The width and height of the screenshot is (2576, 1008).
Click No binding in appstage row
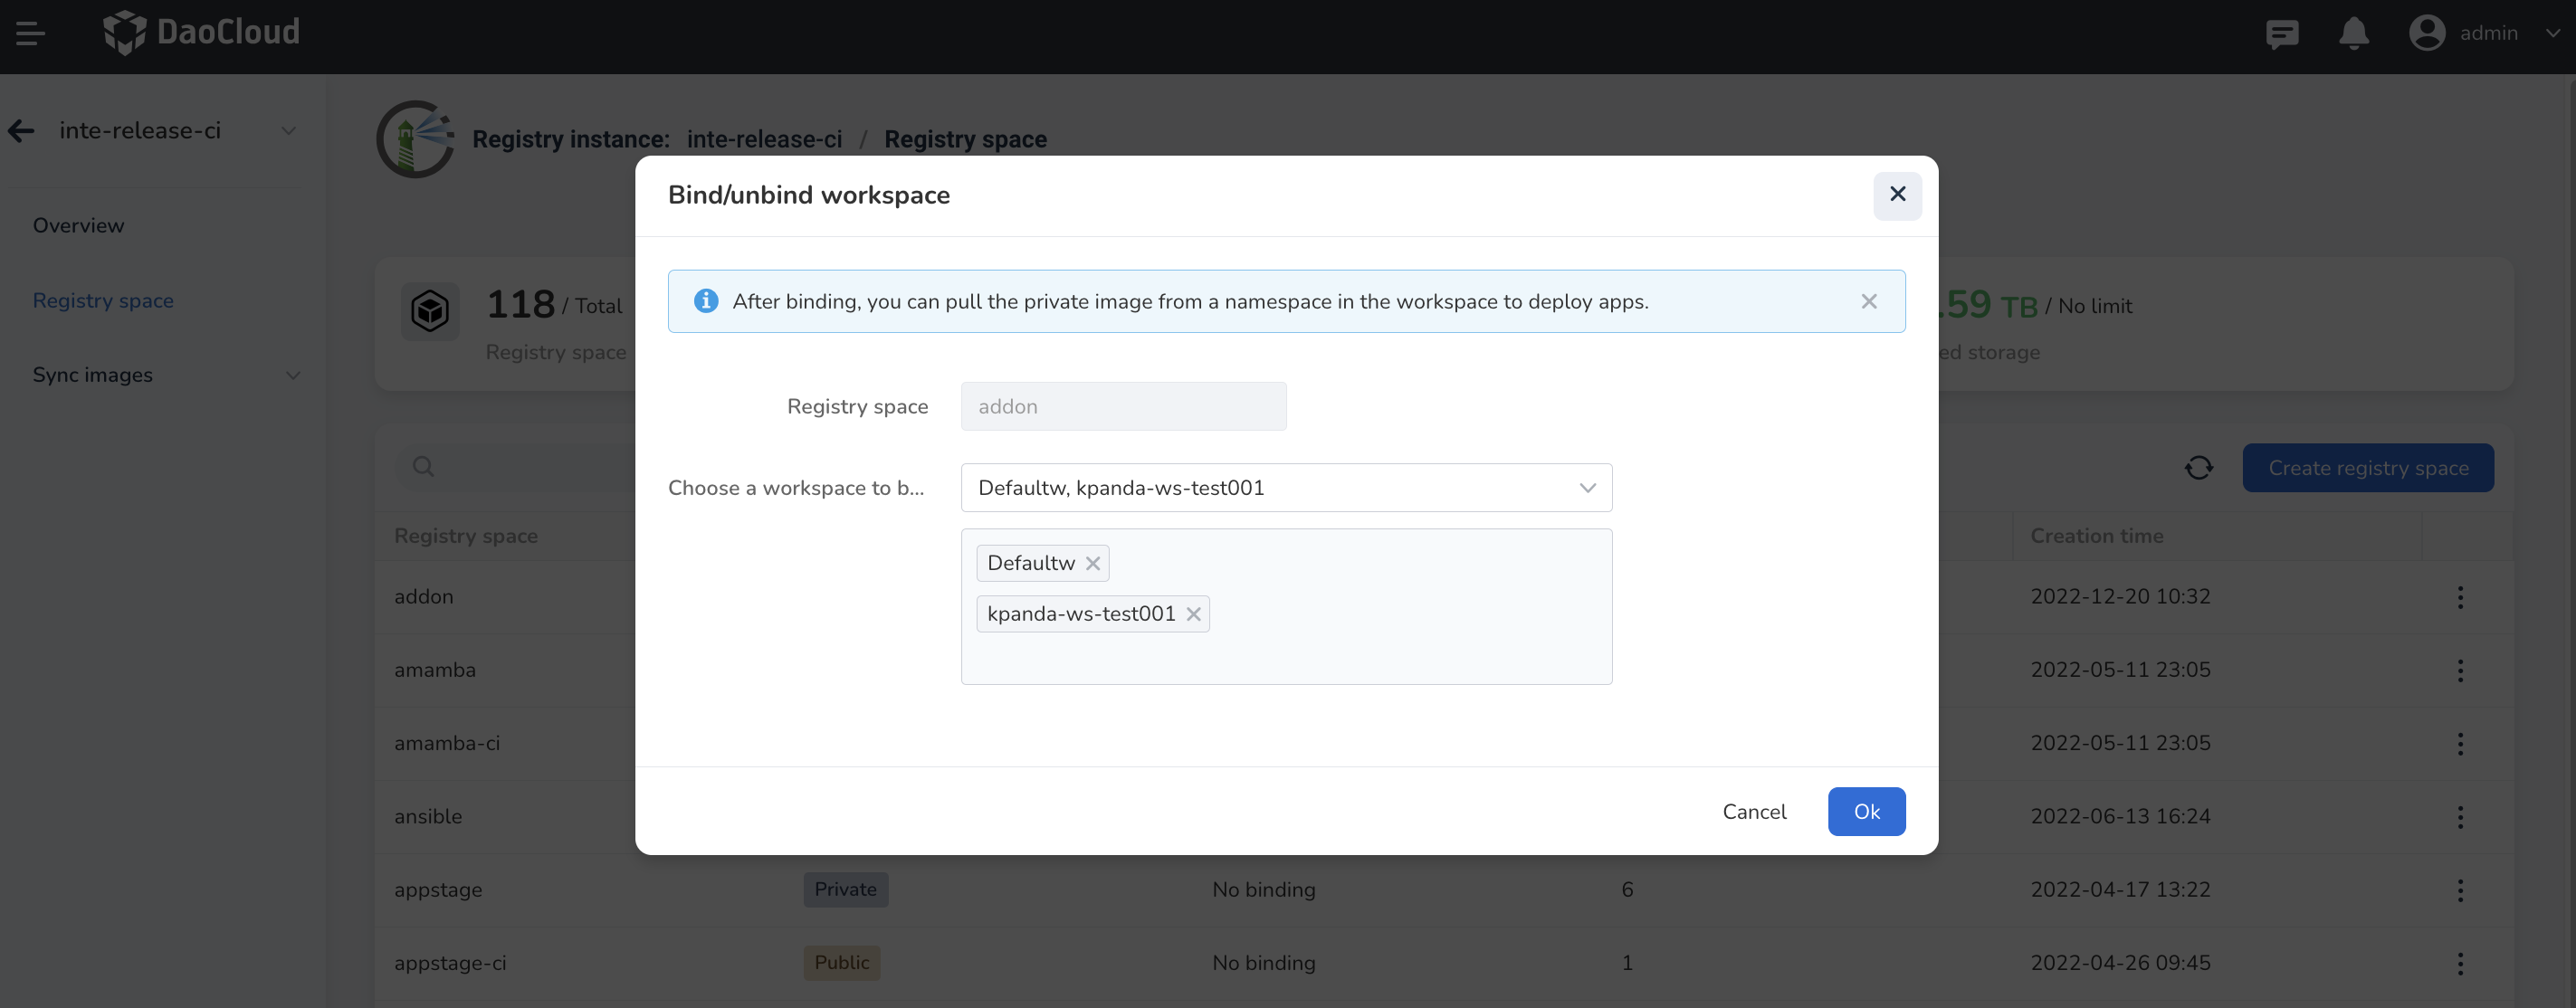tap(1263, 889)
